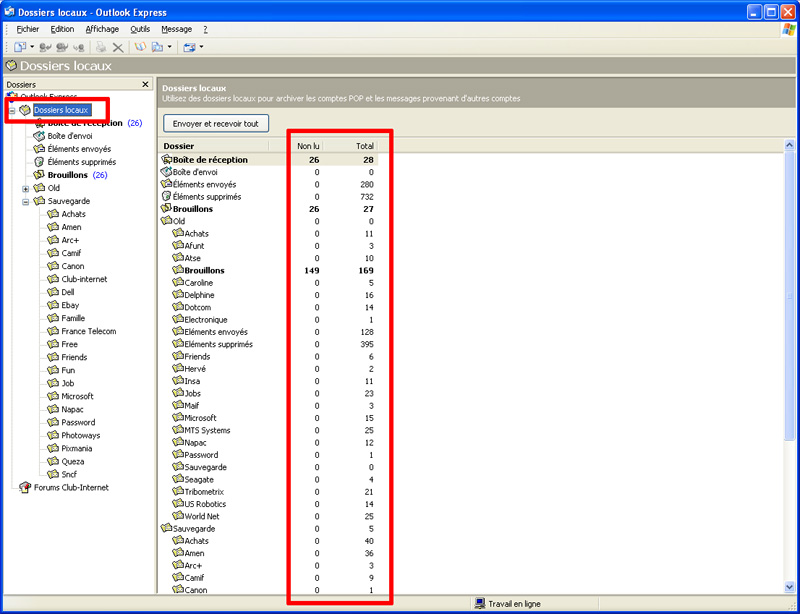The height and width of the screenshot is (614, 800).
Task: Select the Hervé row in folder list
Action: [268, 369]
